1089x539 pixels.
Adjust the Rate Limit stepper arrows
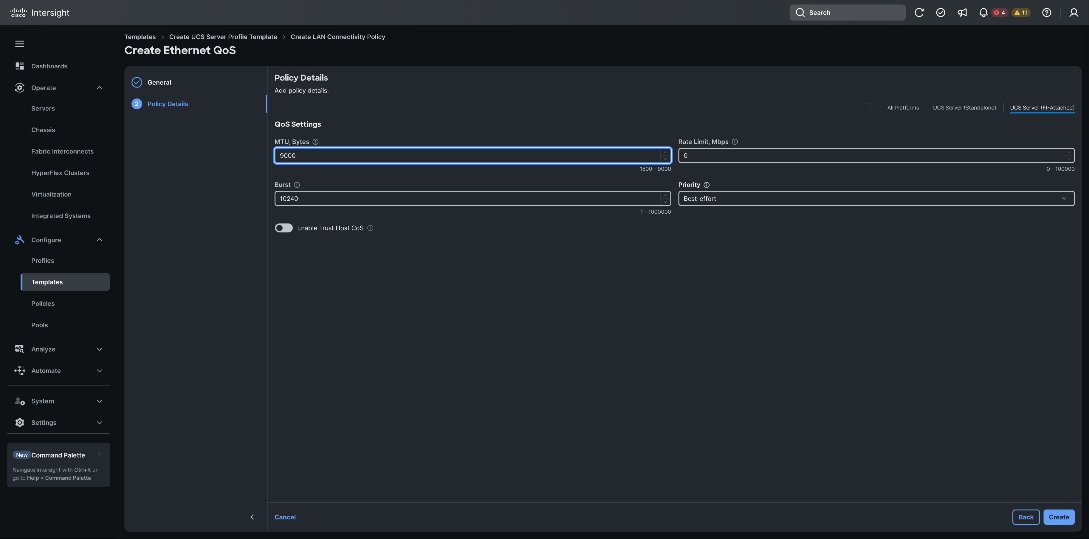coord(1068,156)
